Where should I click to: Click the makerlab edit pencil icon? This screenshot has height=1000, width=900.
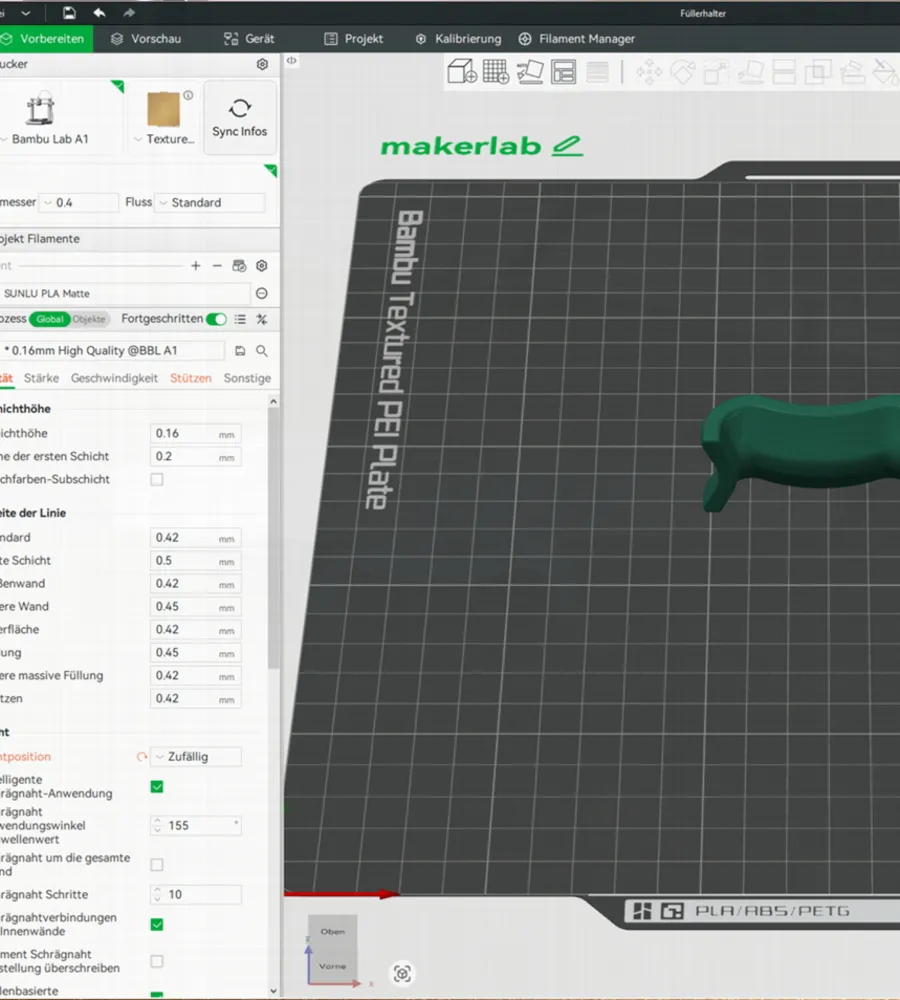coord(567,146)
